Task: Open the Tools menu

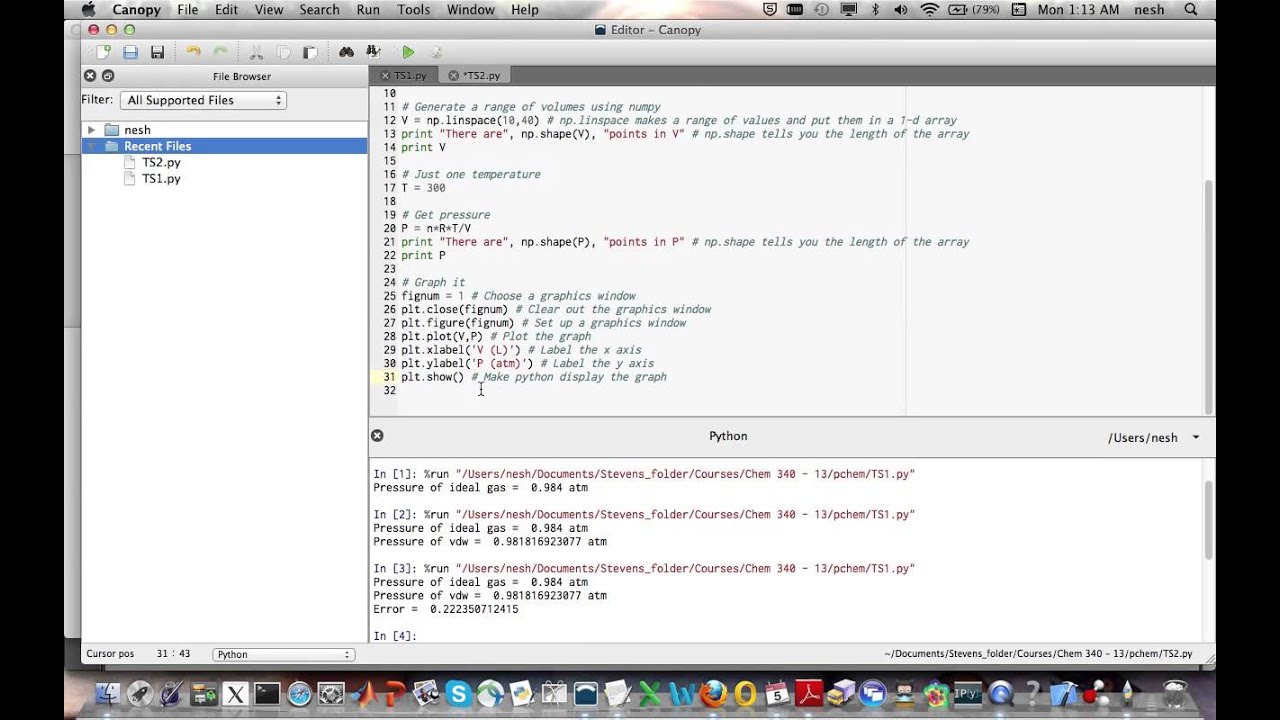Action: pos(413,10)
